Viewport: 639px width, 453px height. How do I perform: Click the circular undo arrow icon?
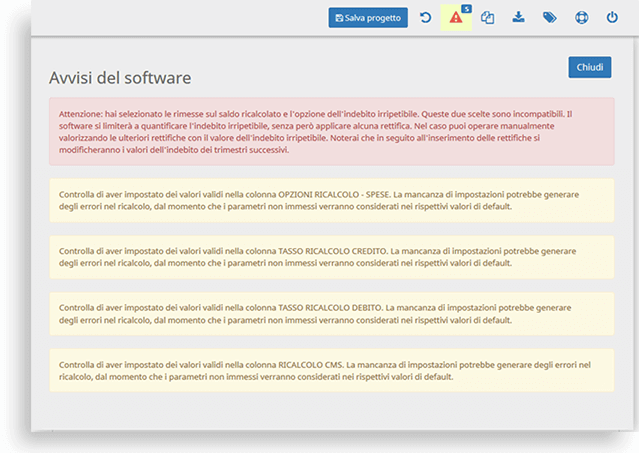[x=425, y=18]
